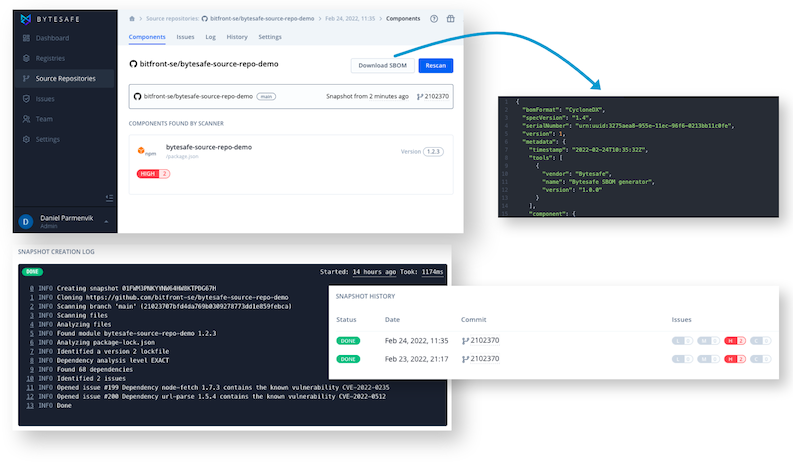The width and height of the screenshot is (793, 462).
Task: Click the Team people icon
Action: tap(26, 119)
